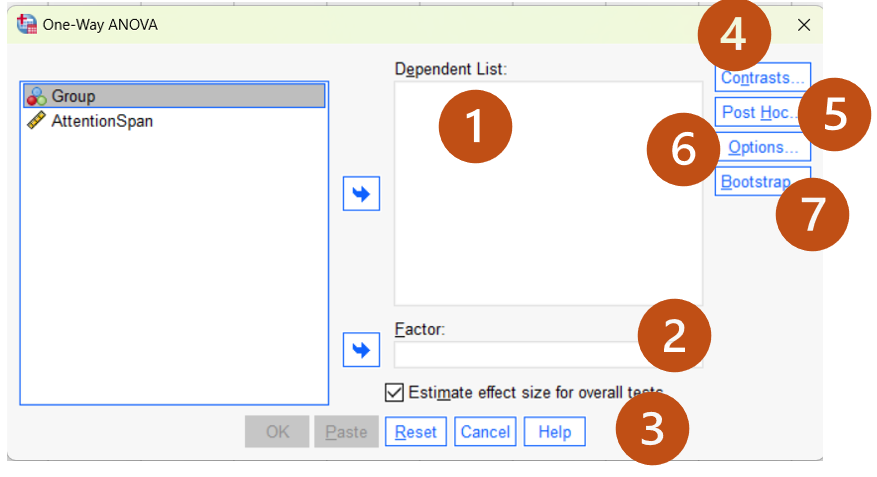
Task: Click the Reset button
Action: [x=416, y=432]
